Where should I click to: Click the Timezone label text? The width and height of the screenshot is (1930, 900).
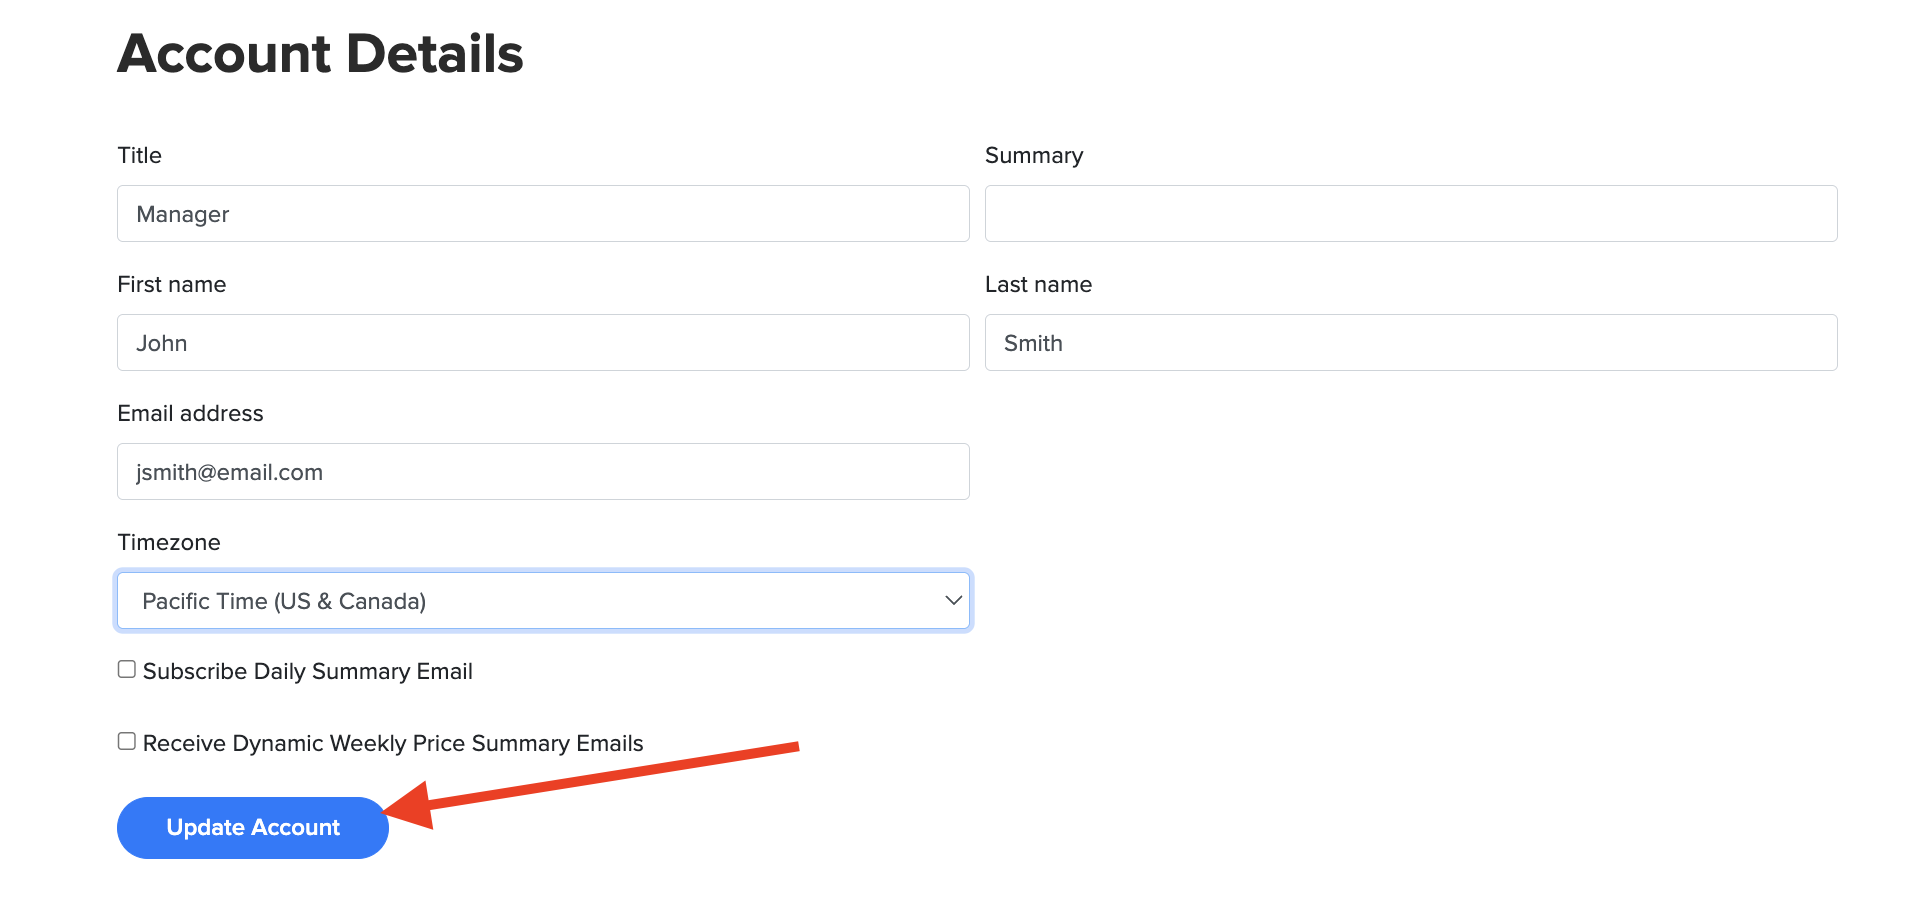tap(168, 543)
